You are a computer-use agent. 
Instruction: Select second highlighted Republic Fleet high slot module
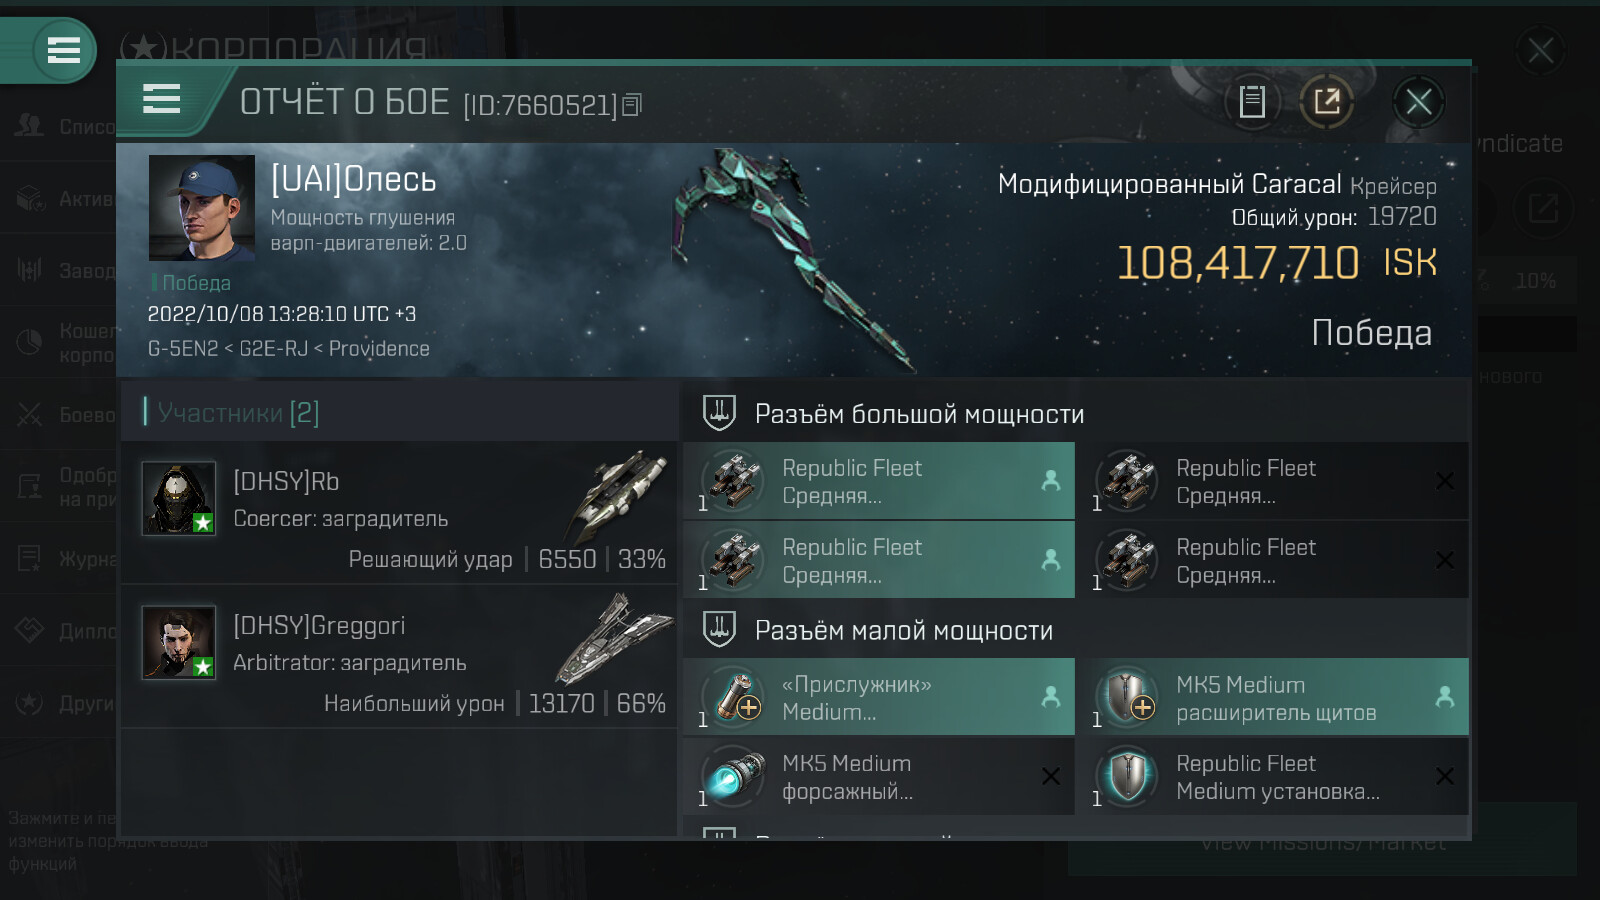[879, 560]
